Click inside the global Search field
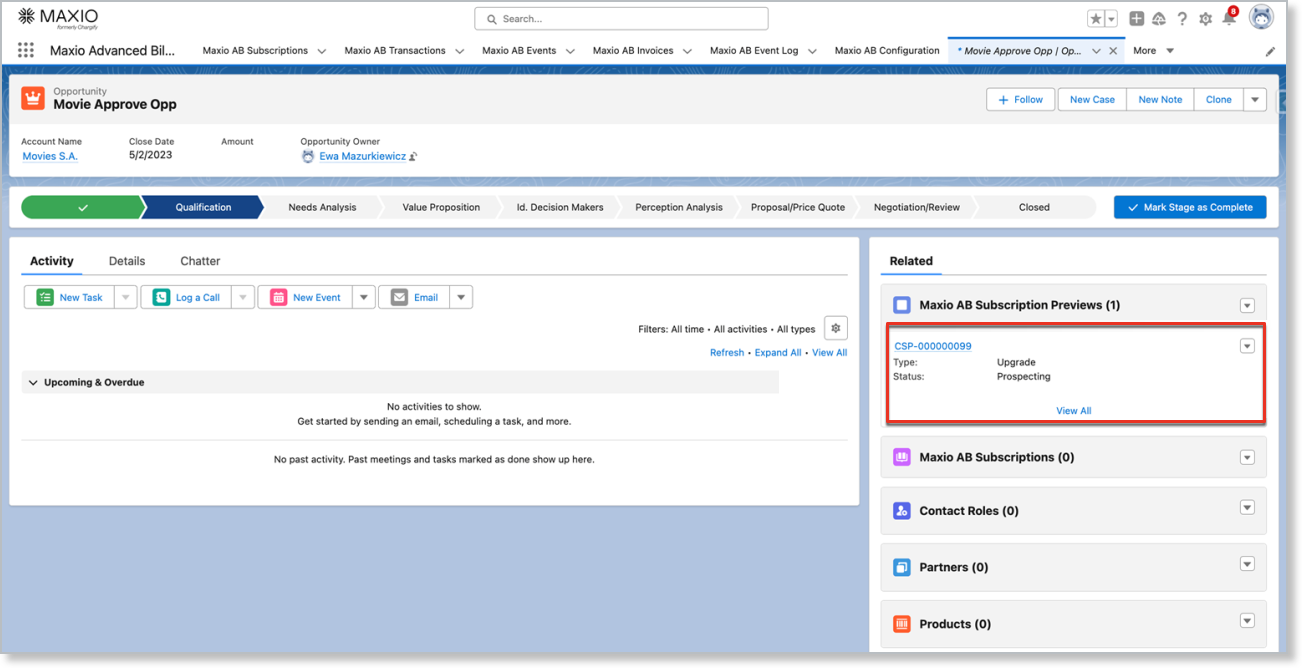 pos(620,18)
